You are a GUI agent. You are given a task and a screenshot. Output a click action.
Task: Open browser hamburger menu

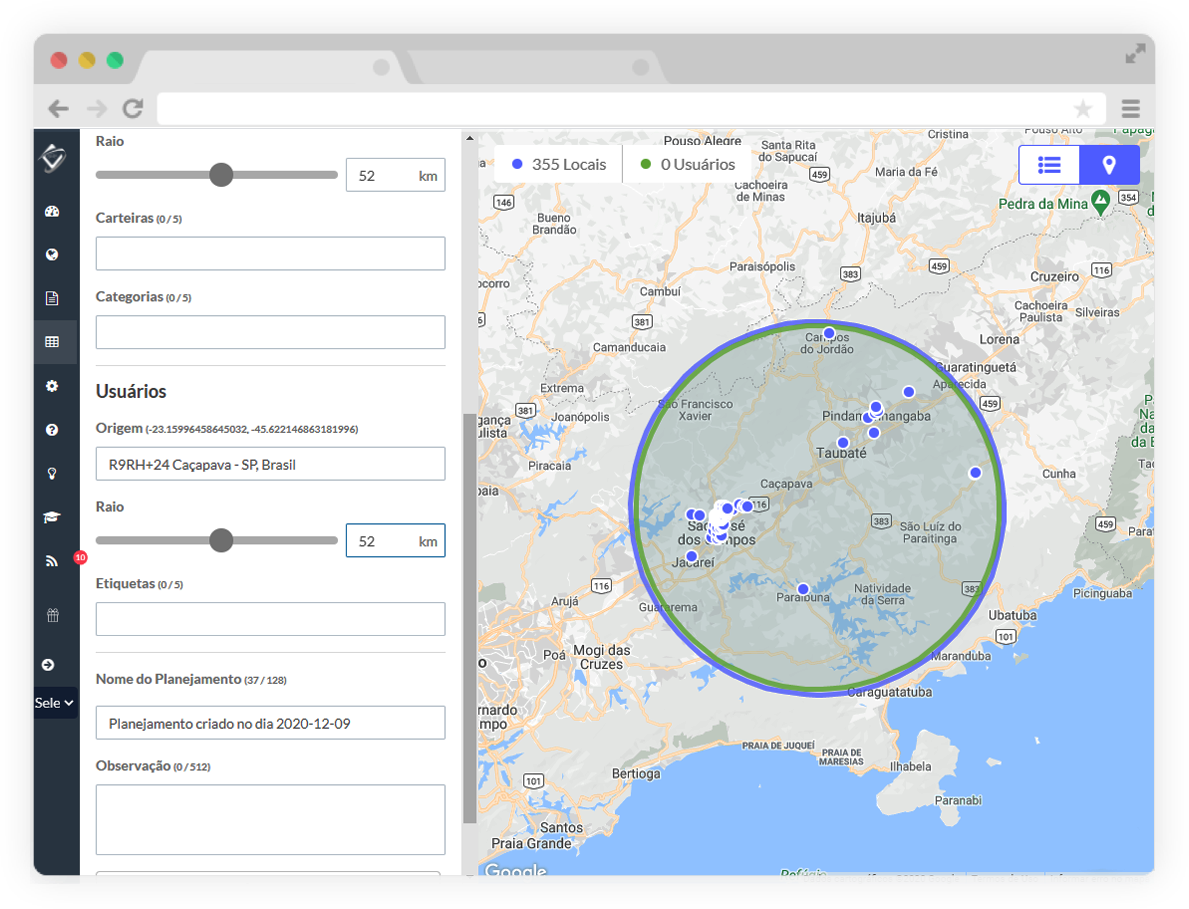[x=1131, y=108]
